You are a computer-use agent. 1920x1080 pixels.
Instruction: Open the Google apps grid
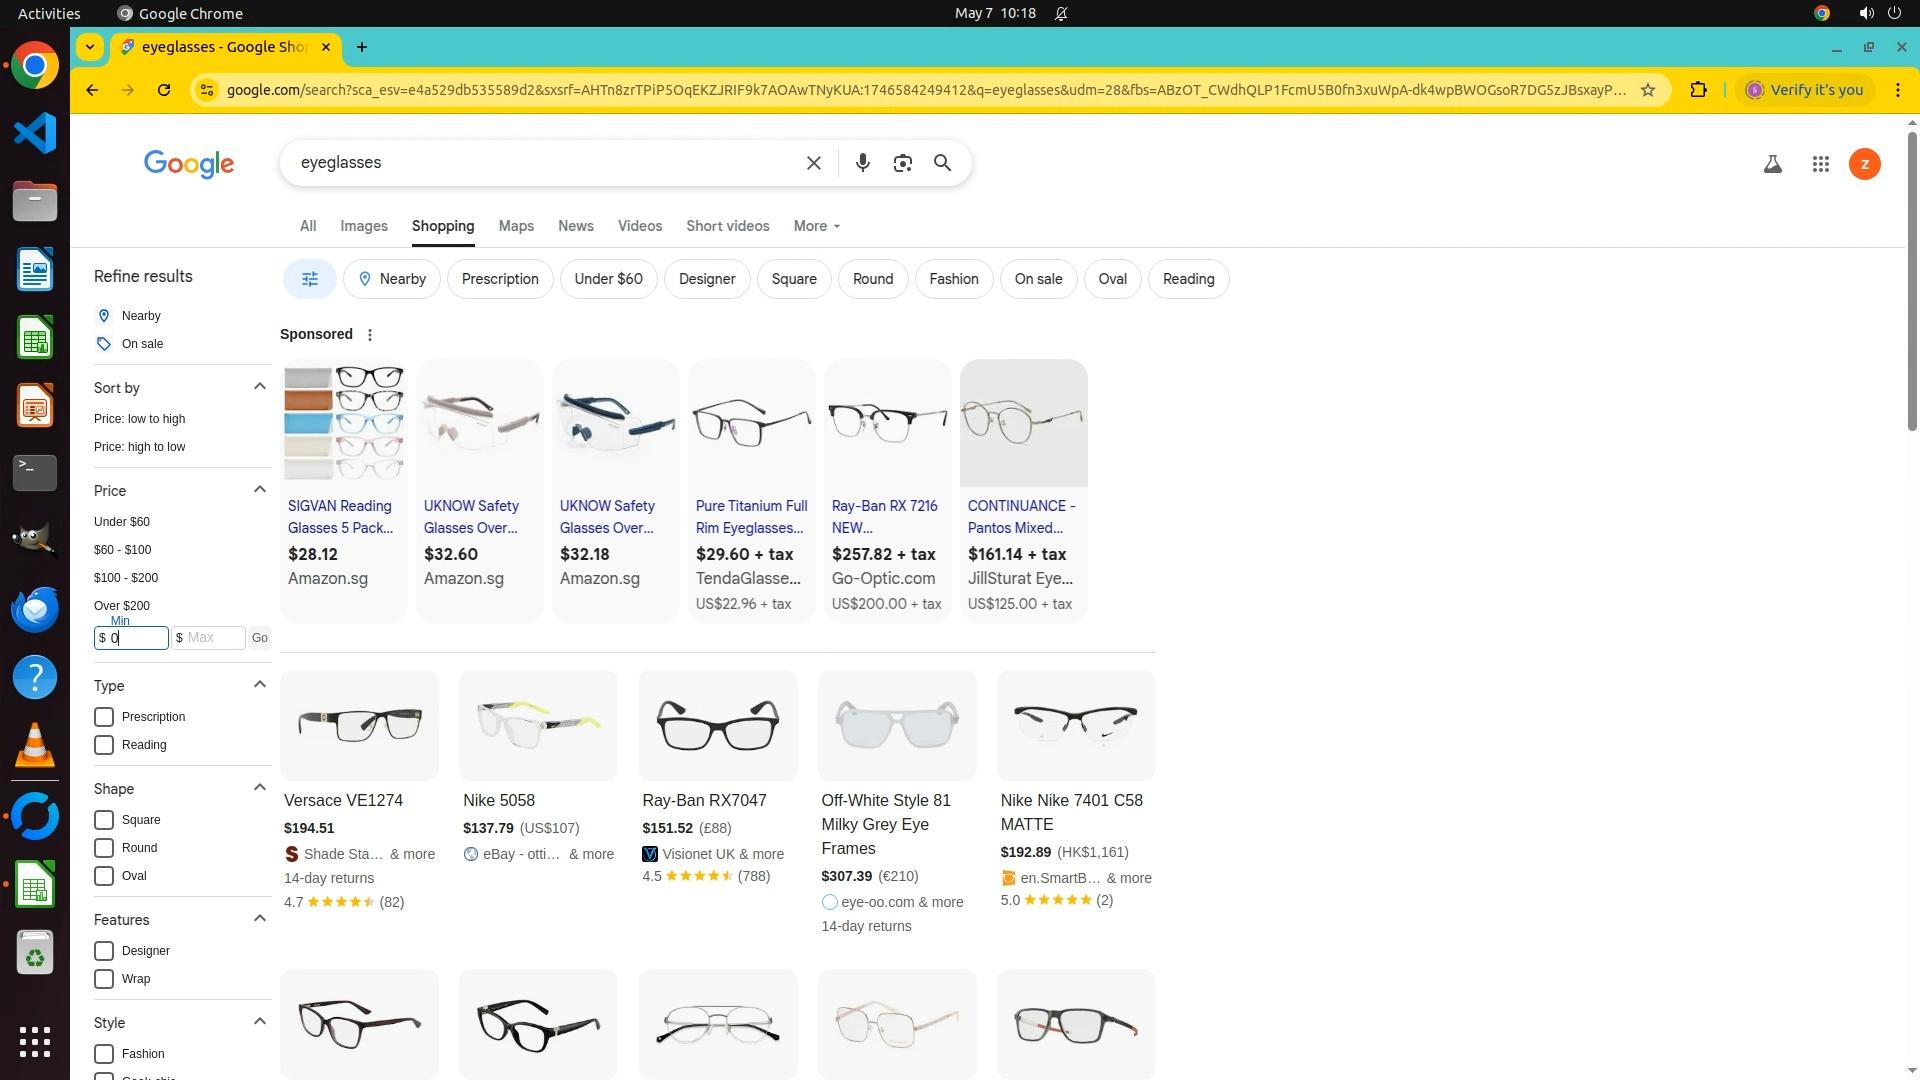click(1820, 164)
